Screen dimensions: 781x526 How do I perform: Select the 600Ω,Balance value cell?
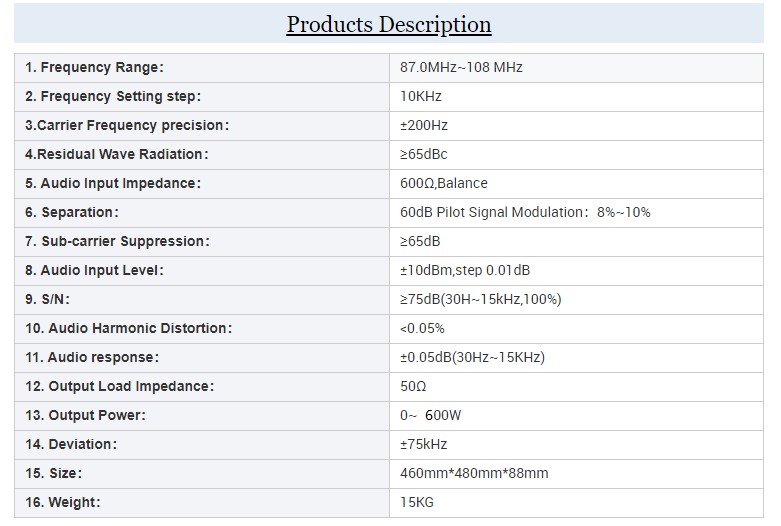[x=444, y=184]
